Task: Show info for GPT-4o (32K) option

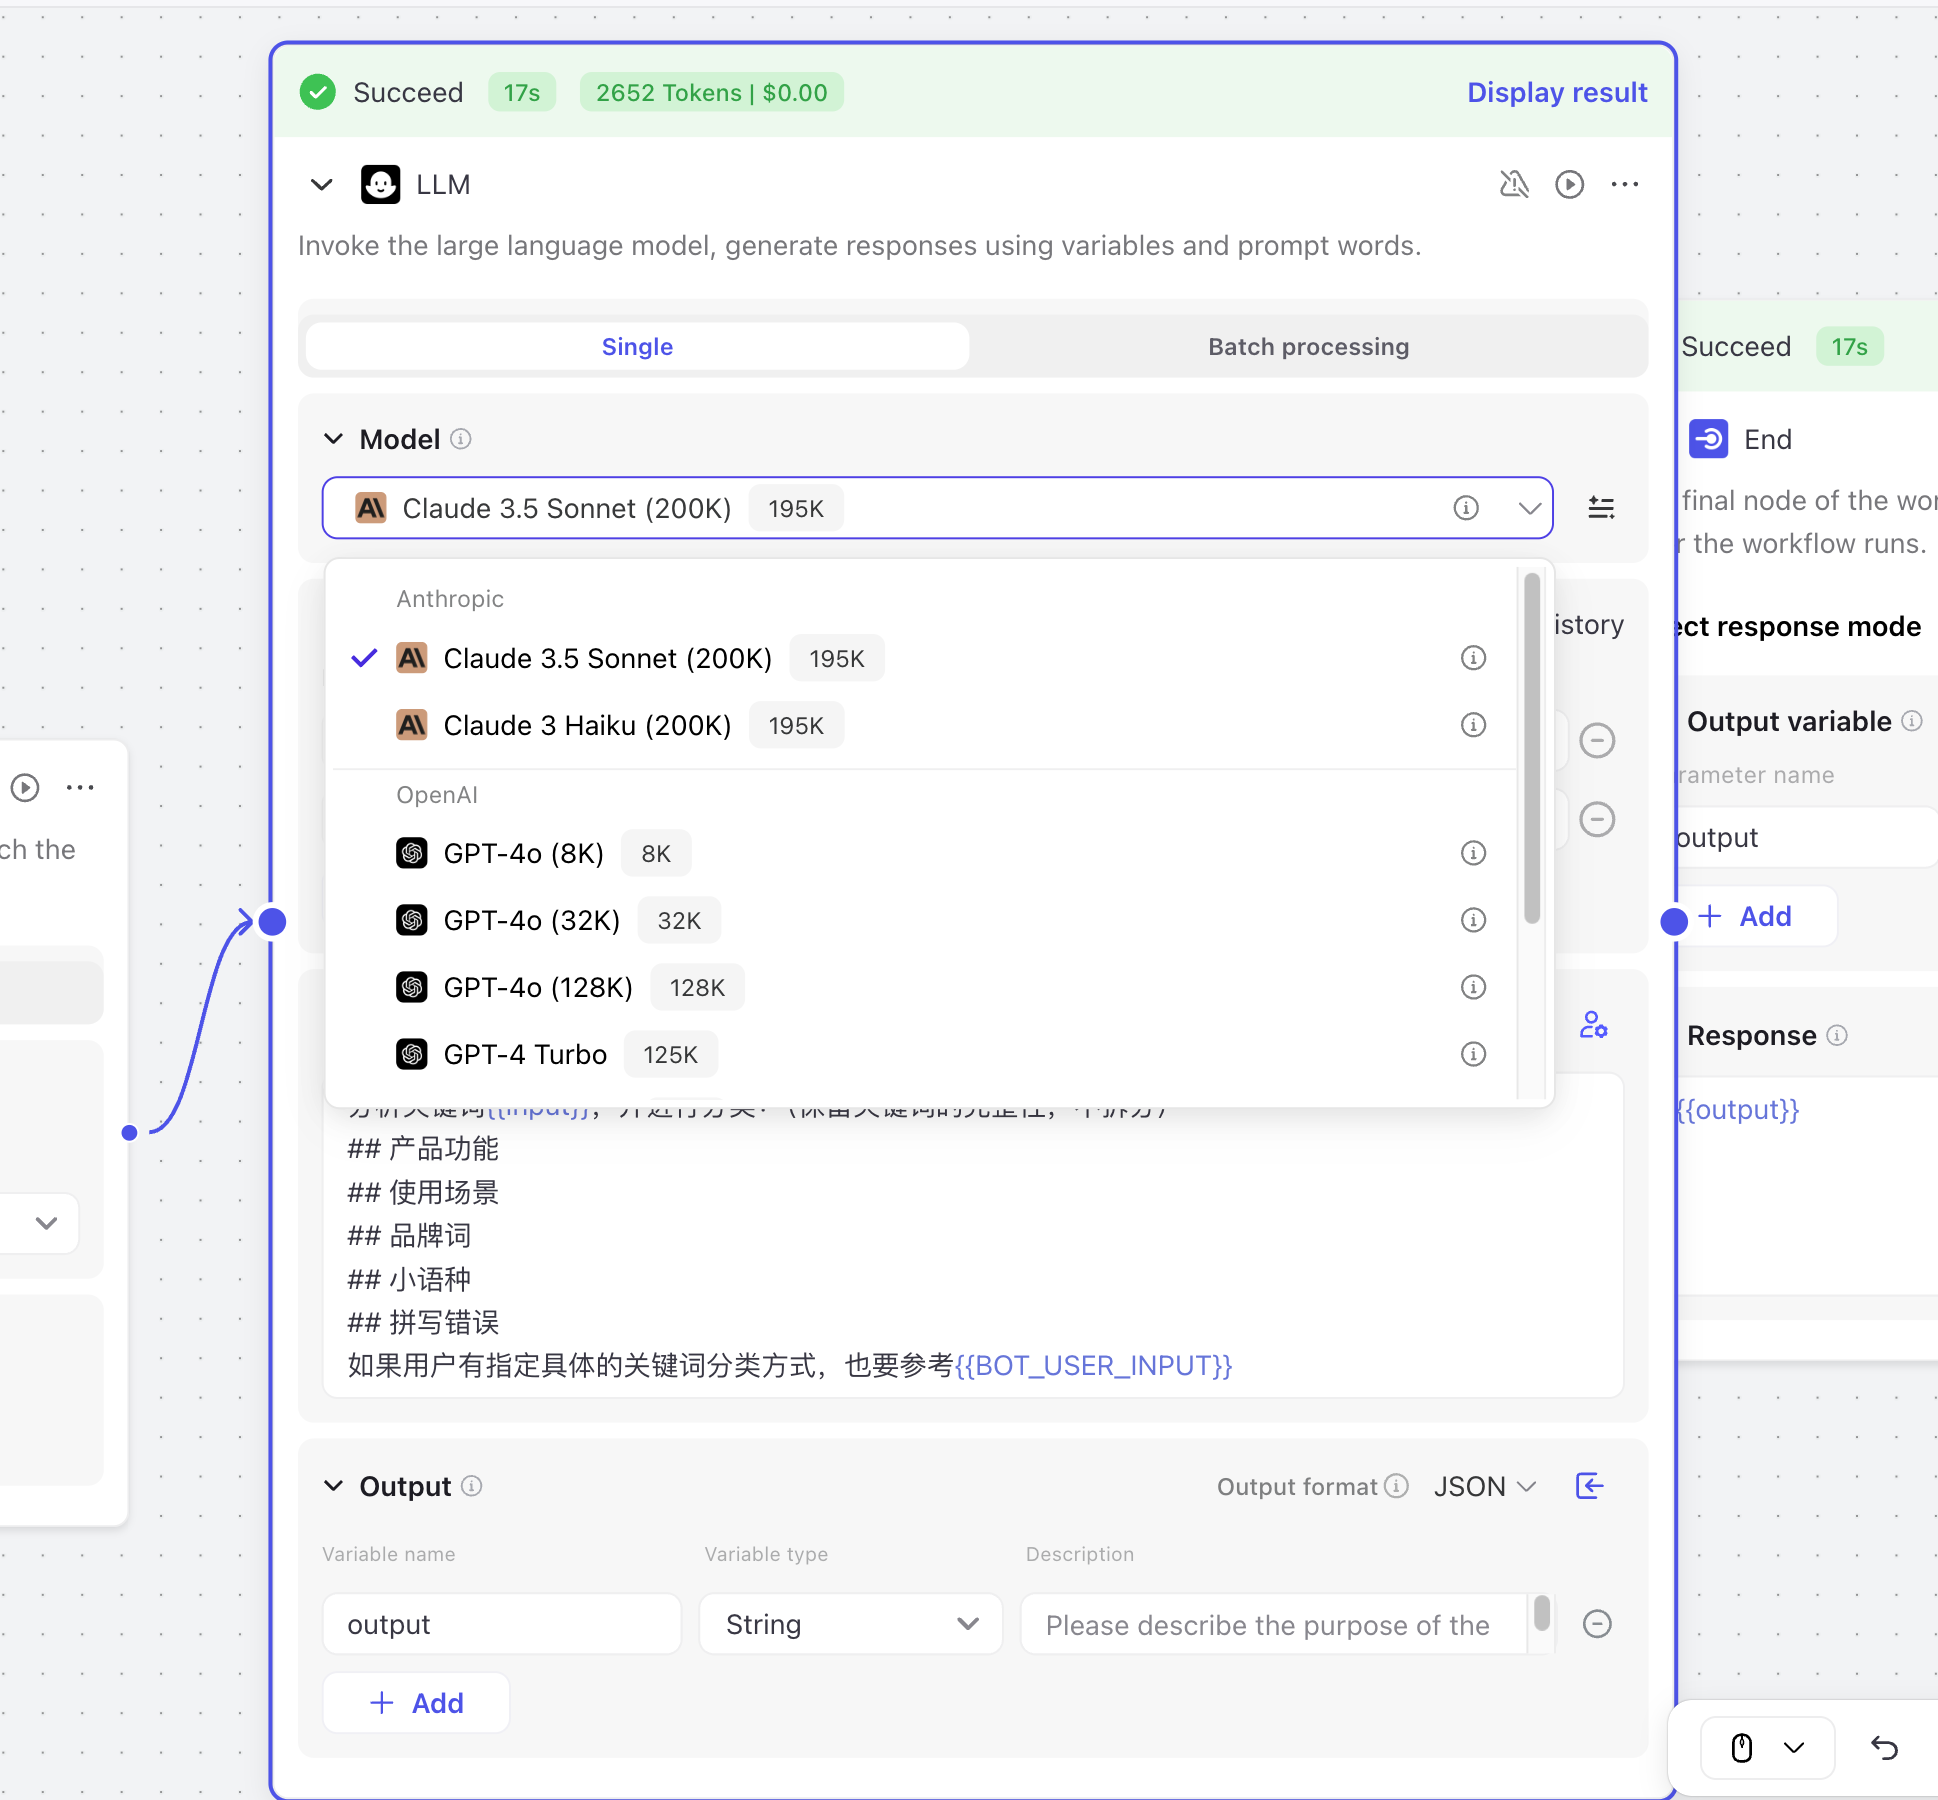Action: click(1473, 920)
